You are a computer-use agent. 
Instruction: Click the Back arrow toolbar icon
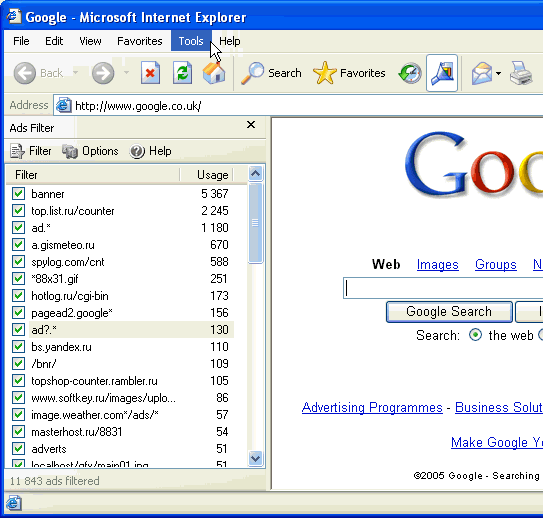24,73
